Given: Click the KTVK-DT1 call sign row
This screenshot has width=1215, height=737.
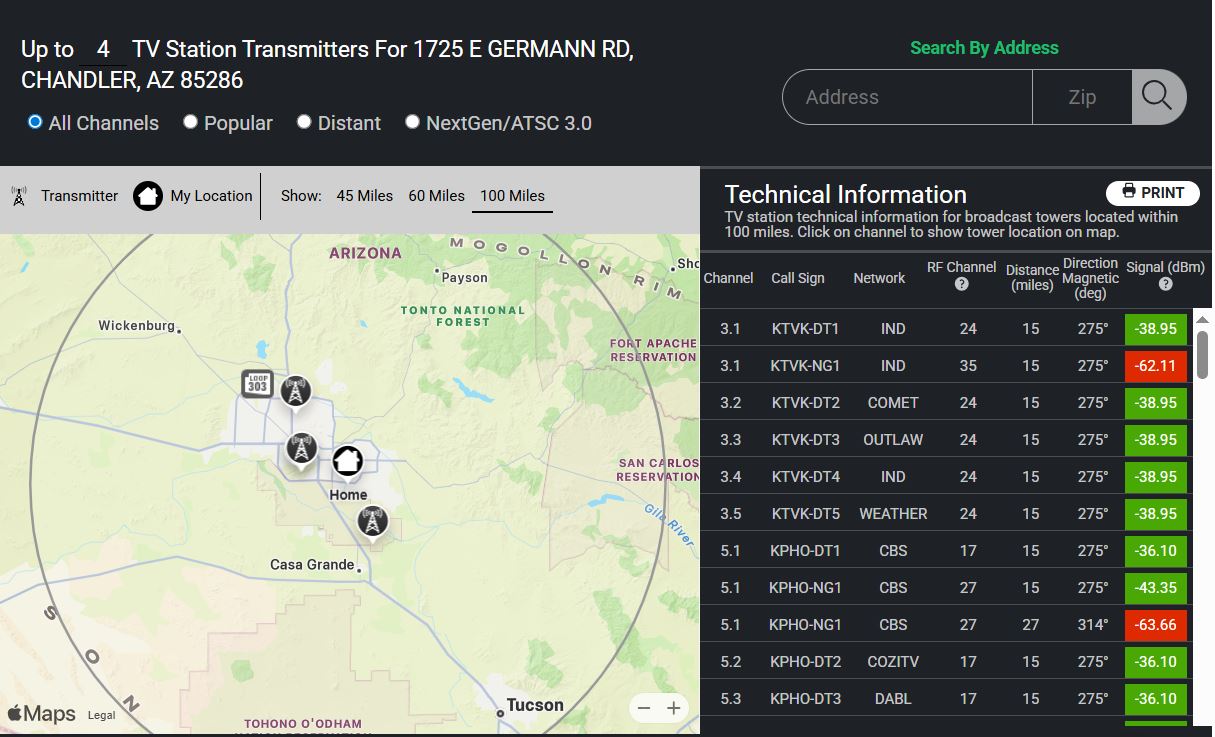Looking at the screenshot, I should point(947,328).
